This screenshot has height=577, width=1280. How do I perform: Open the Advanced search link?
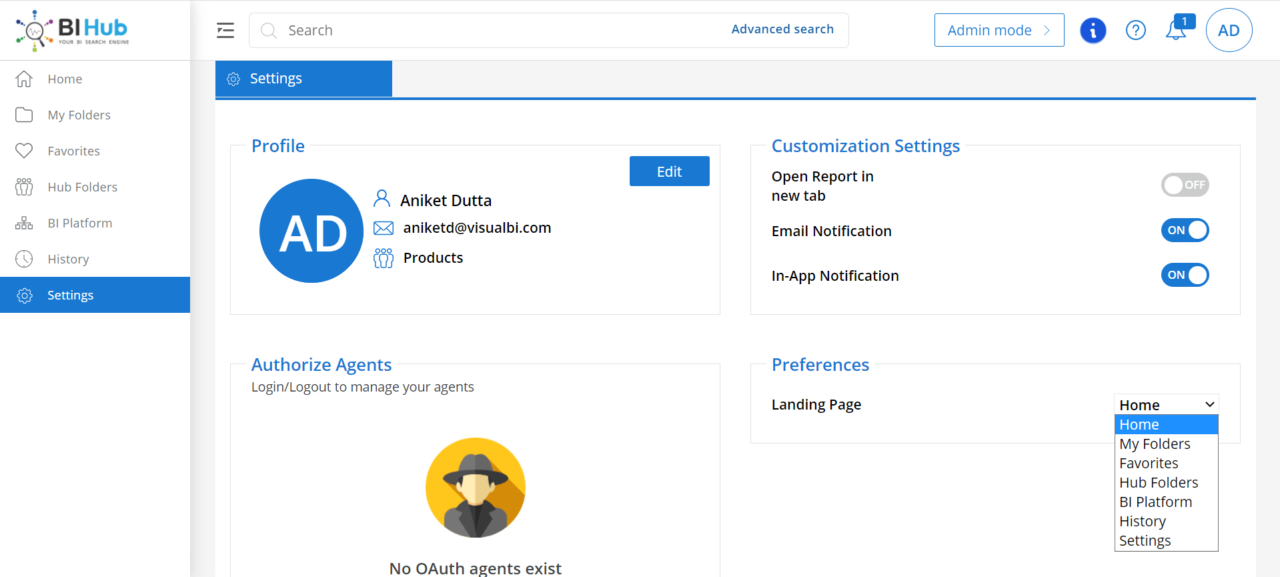pos(782,29)
